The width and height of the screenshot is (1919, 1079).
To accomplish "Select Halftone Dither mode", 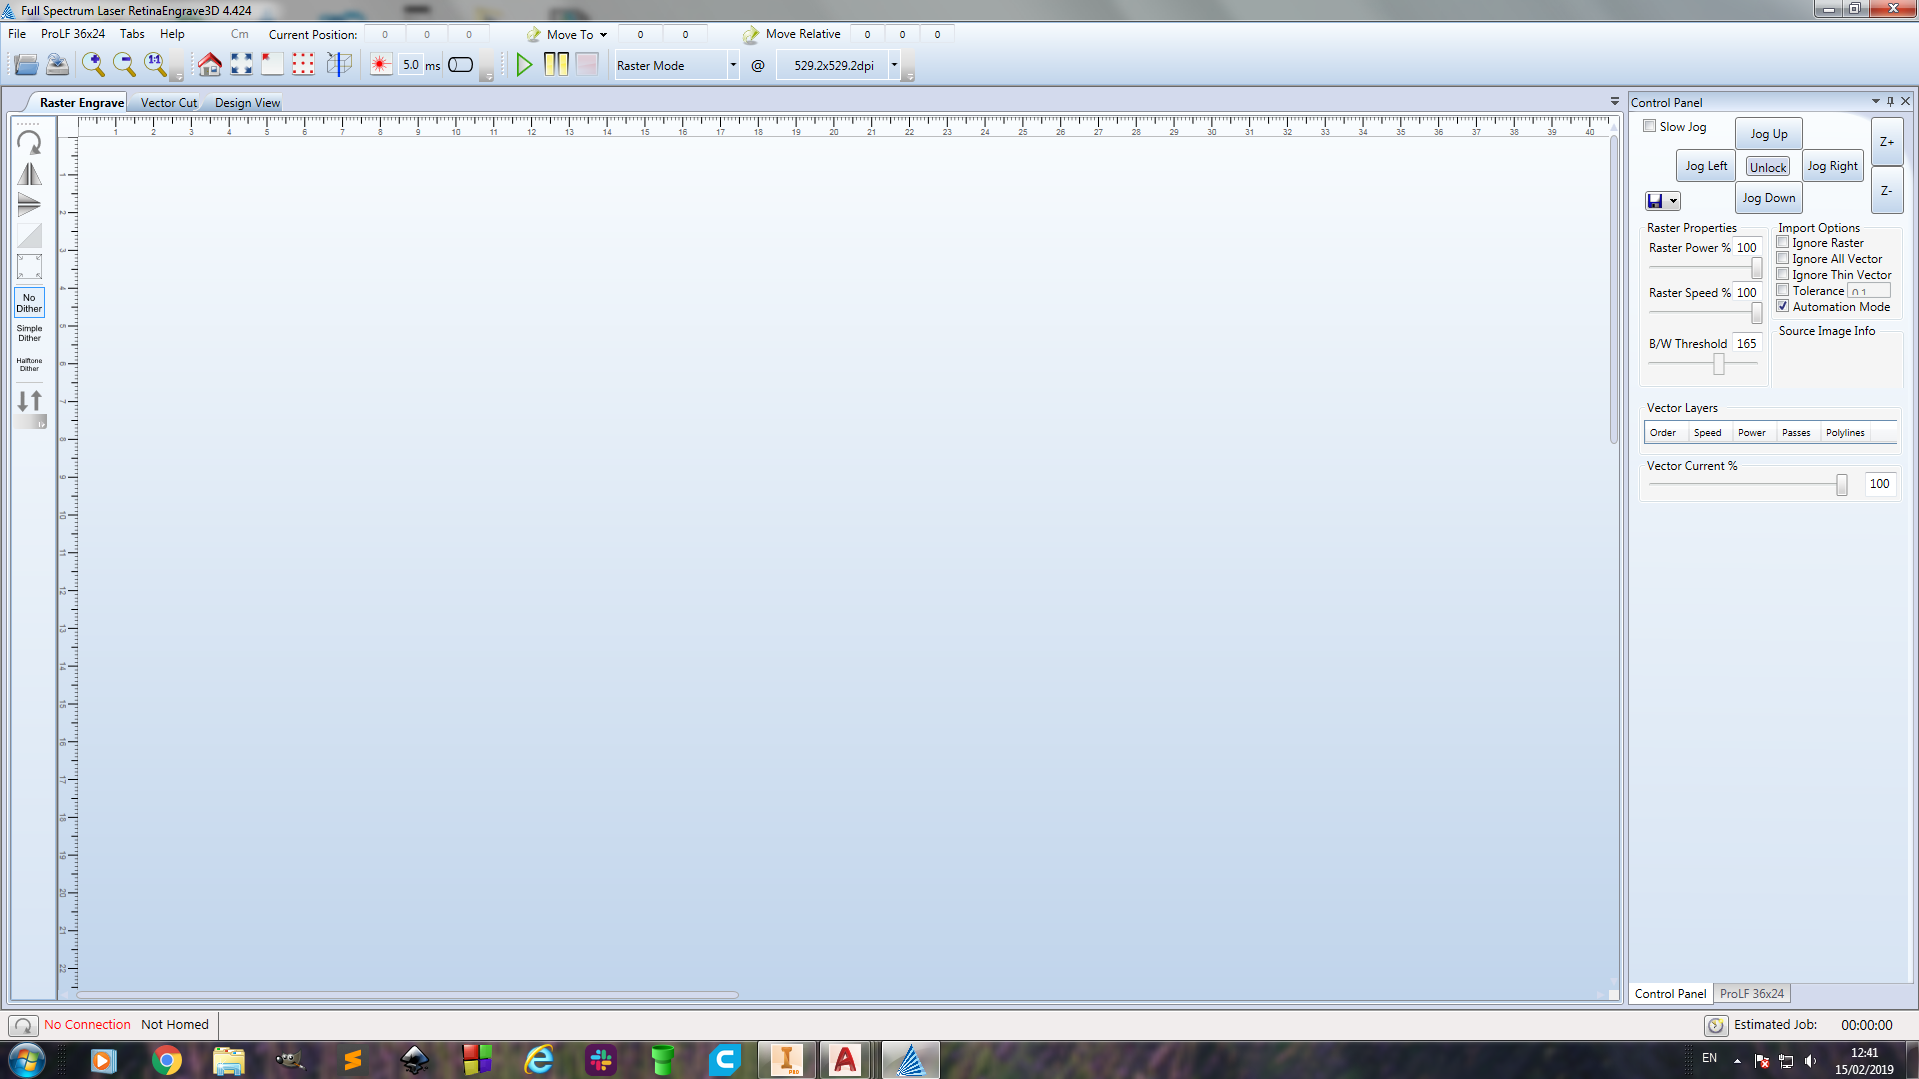I will (30, 364).
